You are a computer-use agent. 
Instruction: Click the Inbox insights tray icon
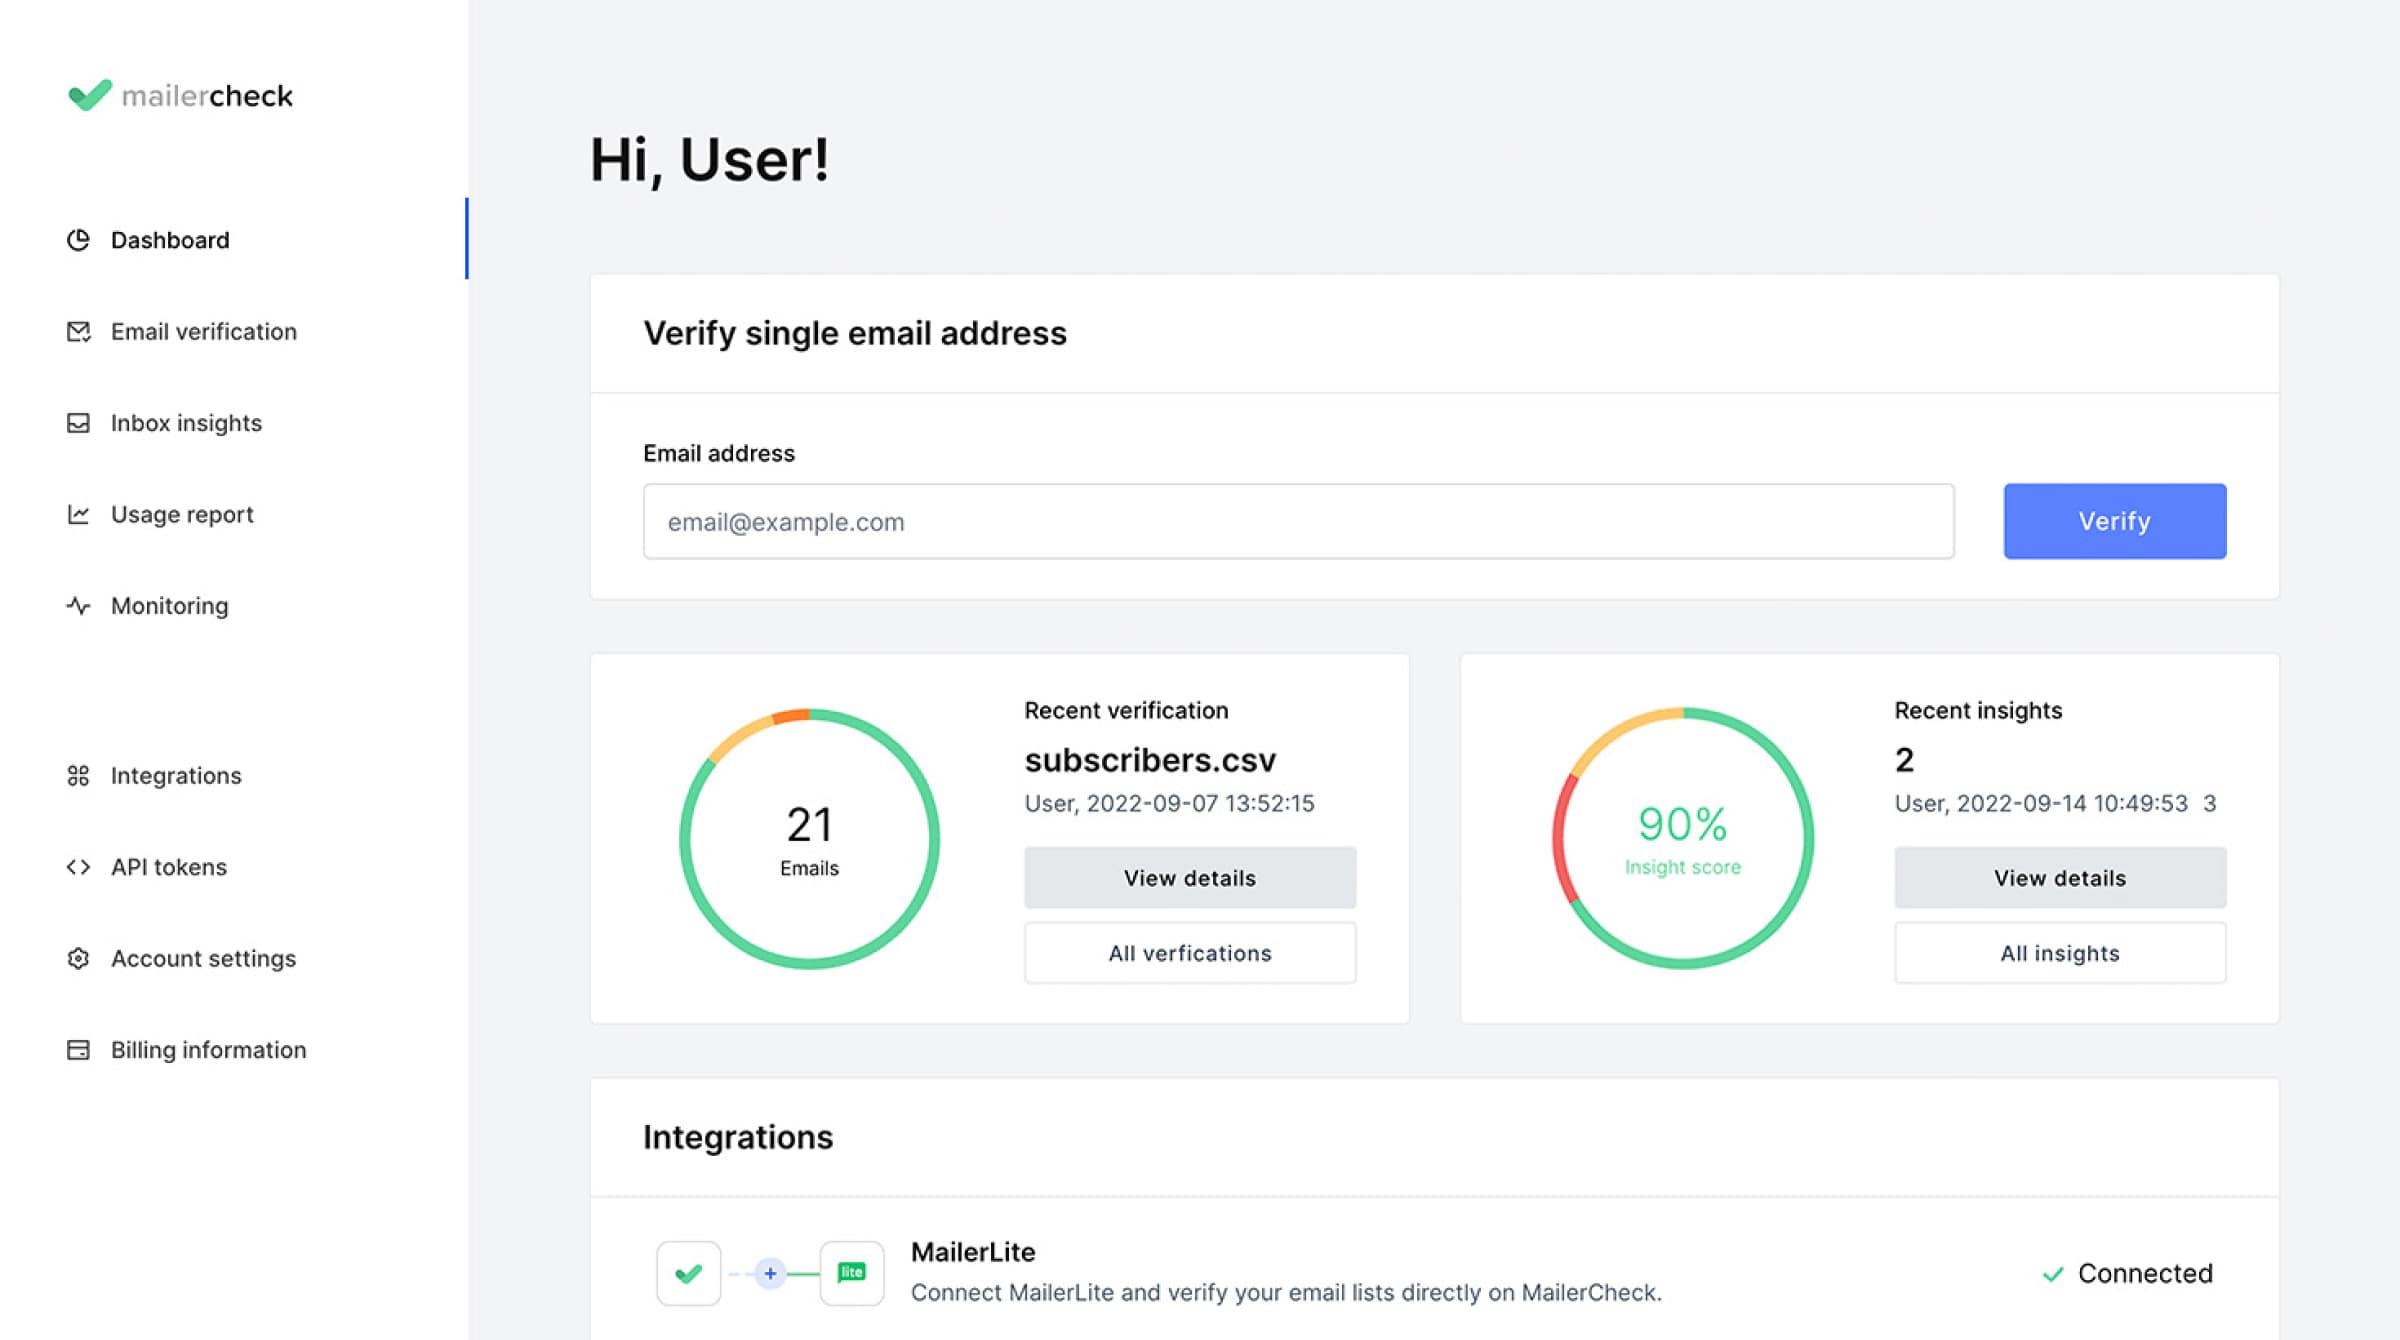[x=78, y=423]
